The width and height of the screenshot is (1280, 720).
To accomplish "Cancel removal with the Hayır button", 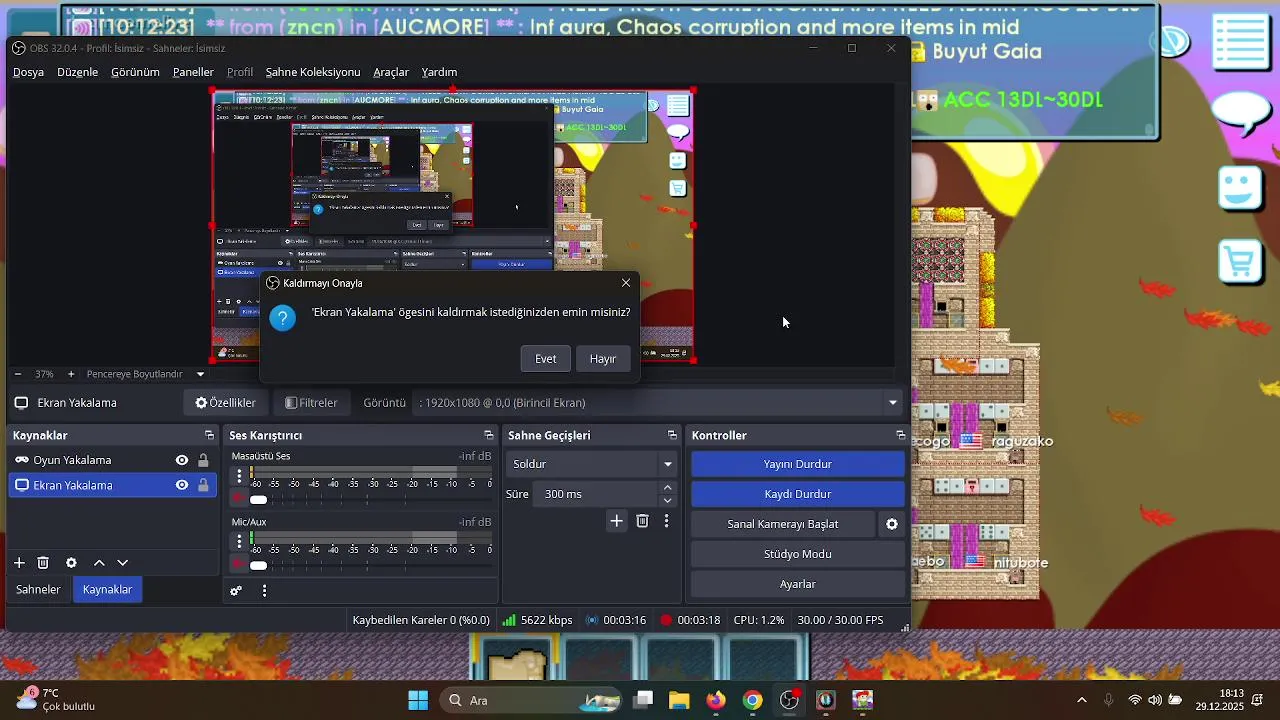I will pyautogui.click(x=603, y=359).
